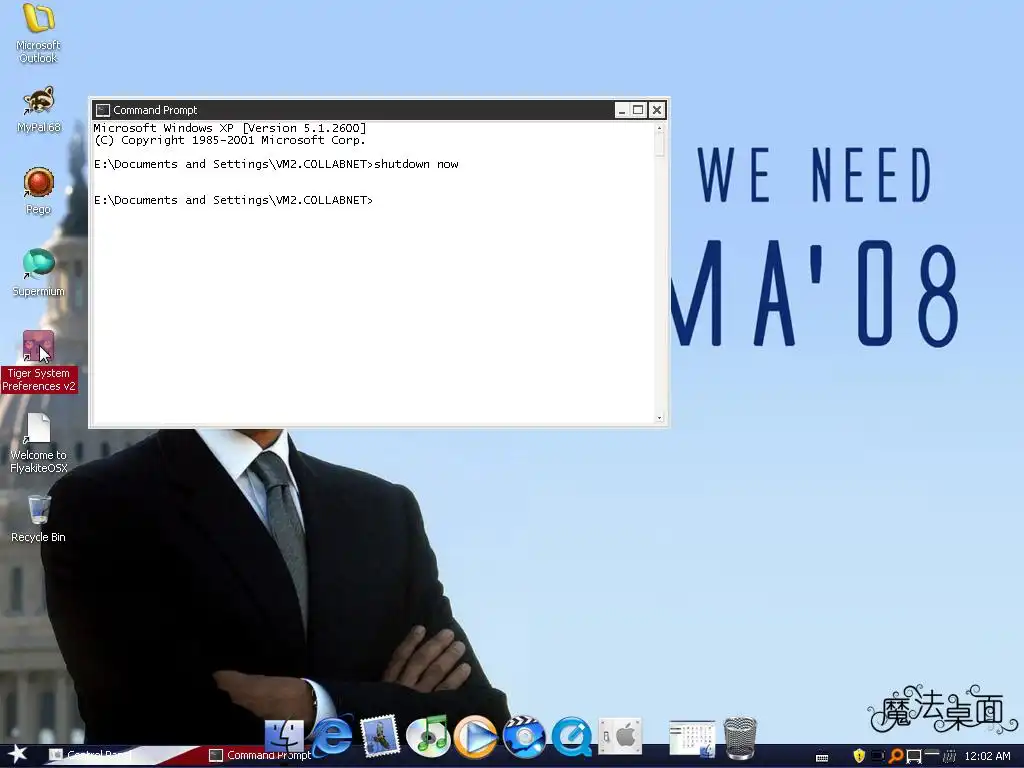1024x768 pixels.
Task: Launch Windows Media Player from the dock
Action: [x=475, y=737]
